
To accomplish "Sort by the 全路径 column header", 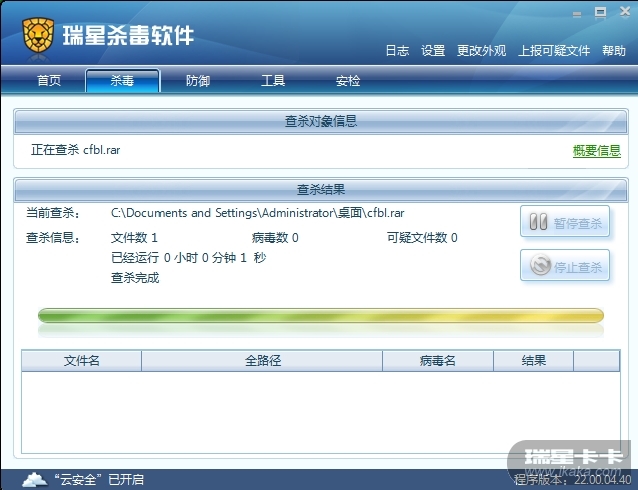I will pos(262,361).
